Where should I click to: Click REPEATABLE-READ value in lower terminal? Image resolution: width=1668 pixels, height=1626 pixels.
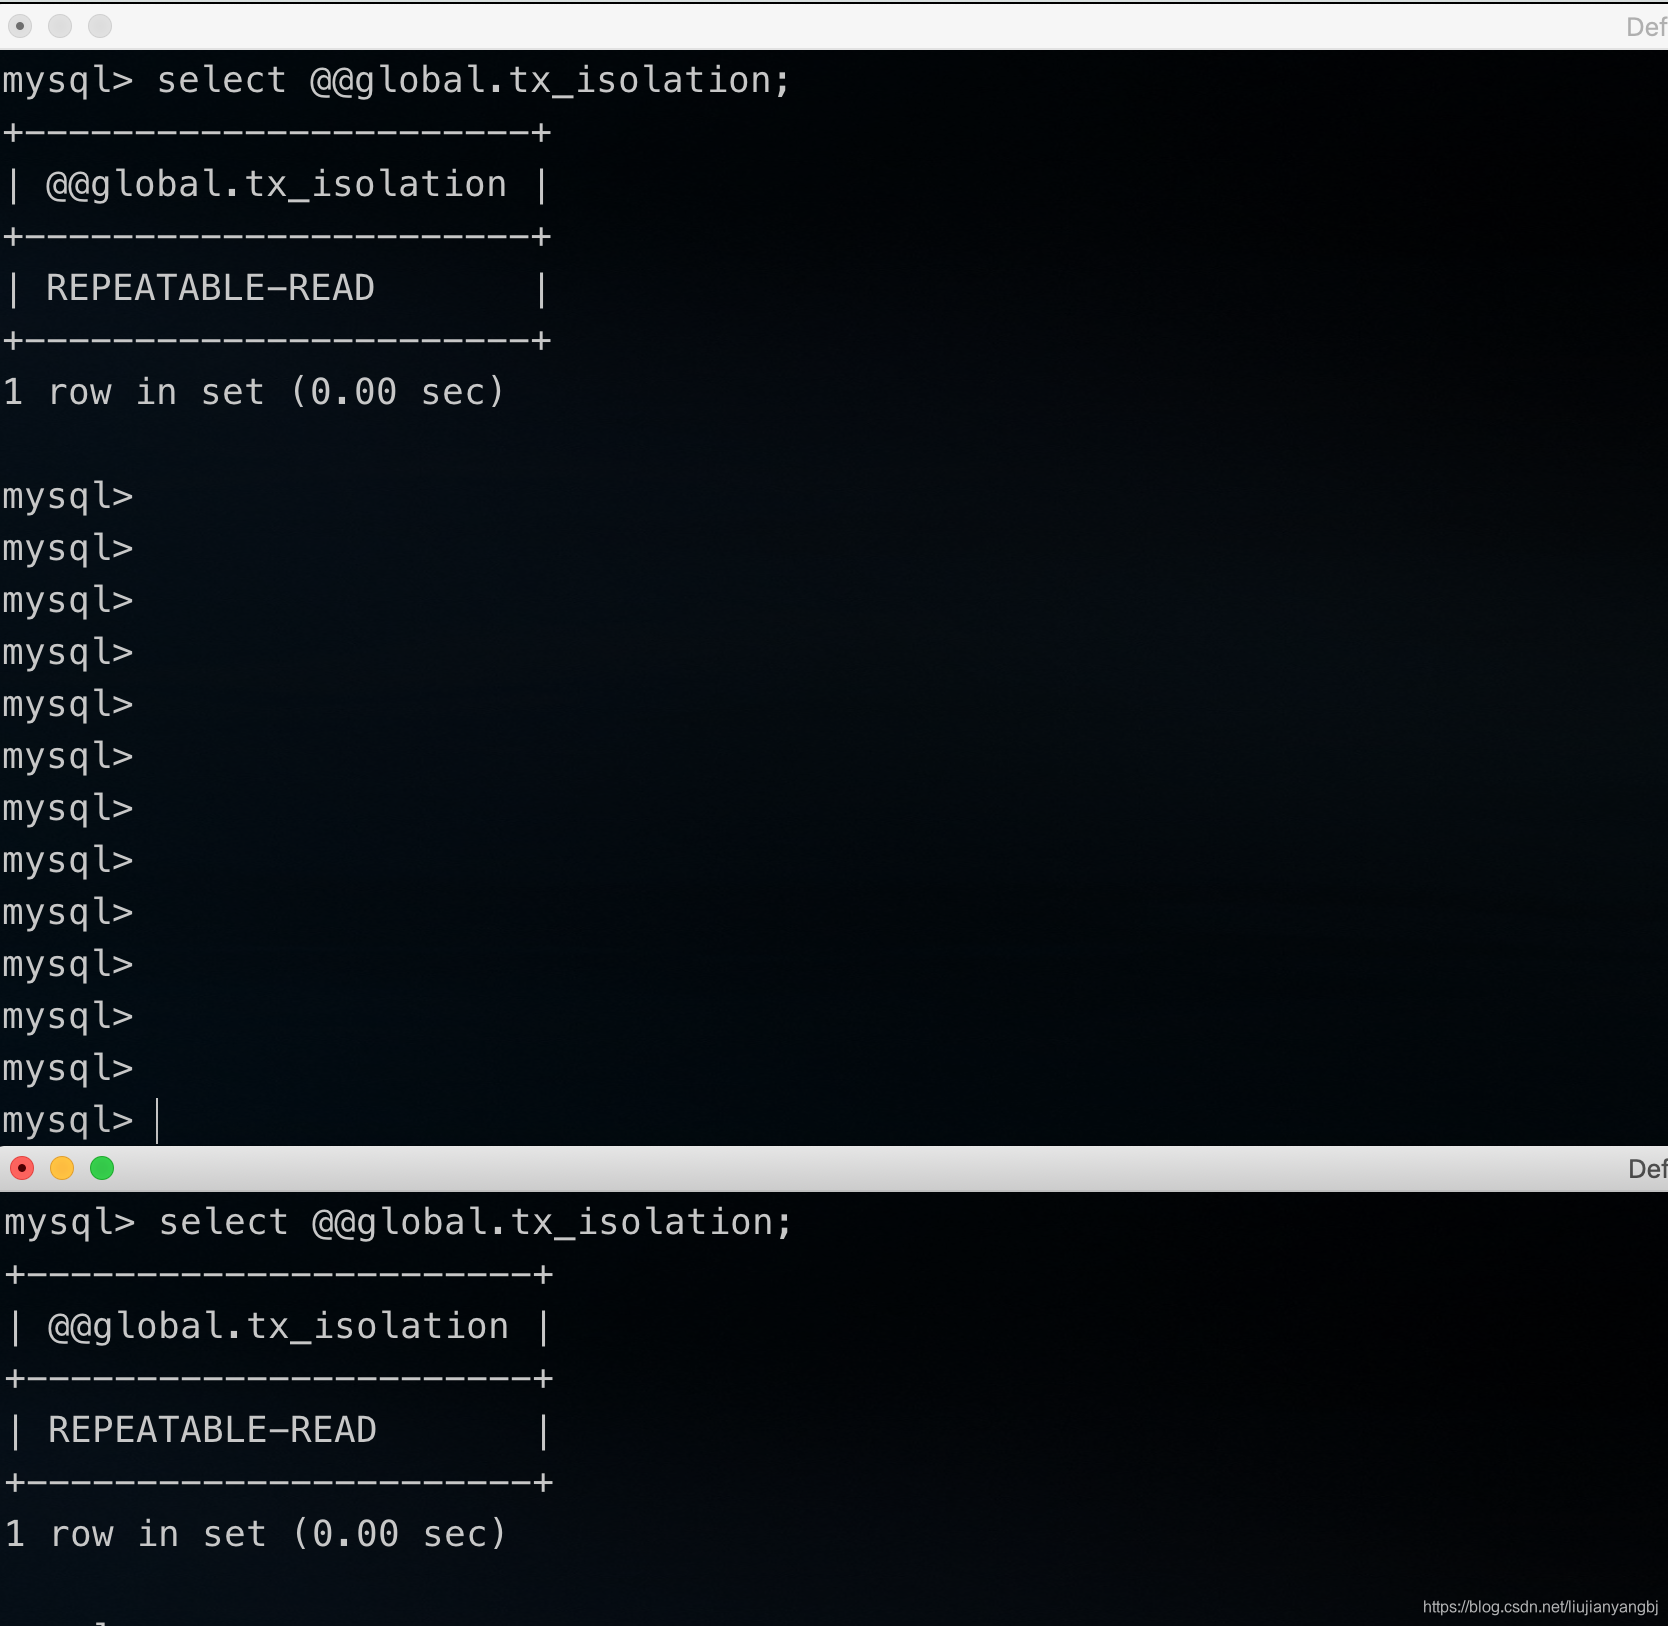212,1430
